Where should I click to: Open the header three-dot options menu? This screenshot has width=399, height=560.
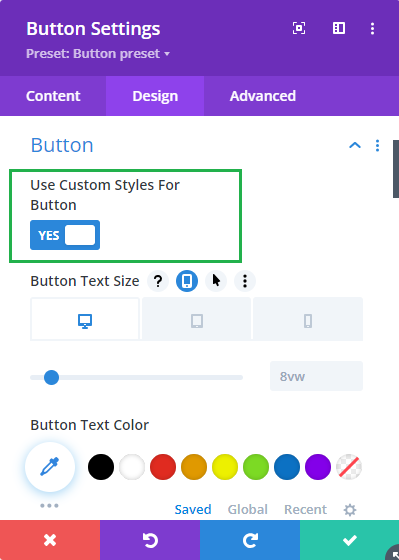point(372,29)
